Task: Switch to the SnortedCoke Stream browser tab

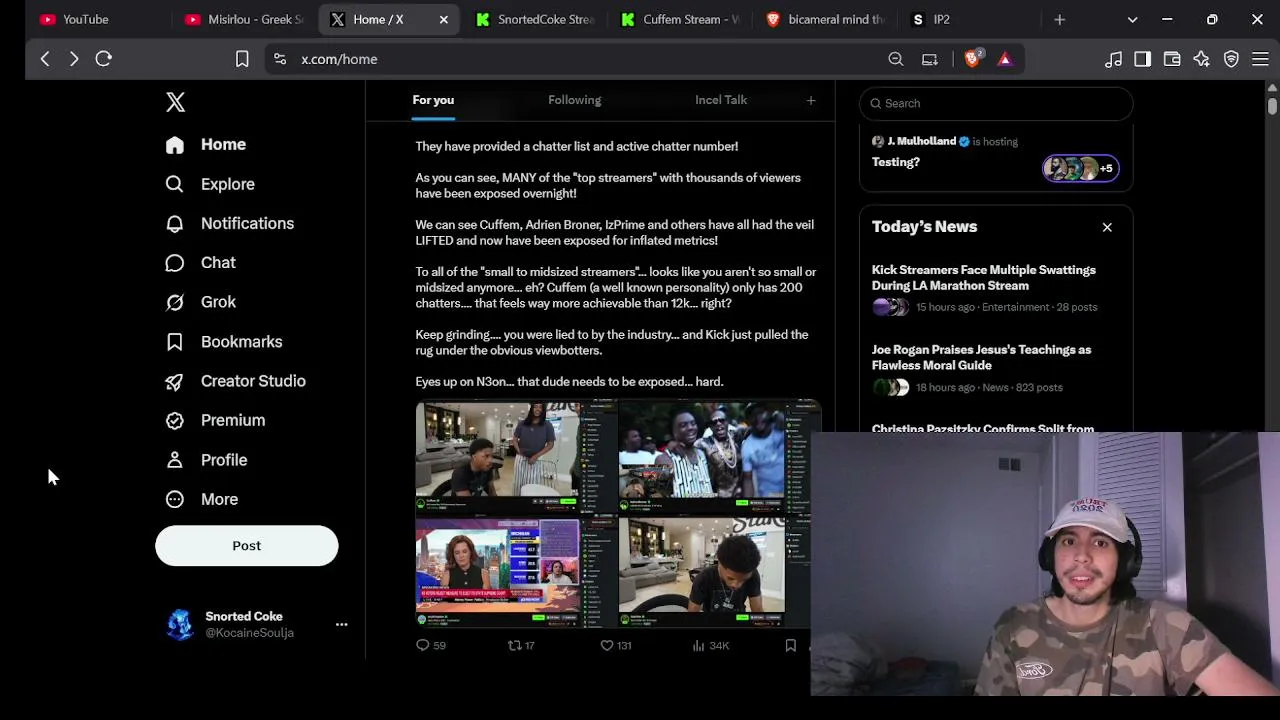Action: point(535,19)
